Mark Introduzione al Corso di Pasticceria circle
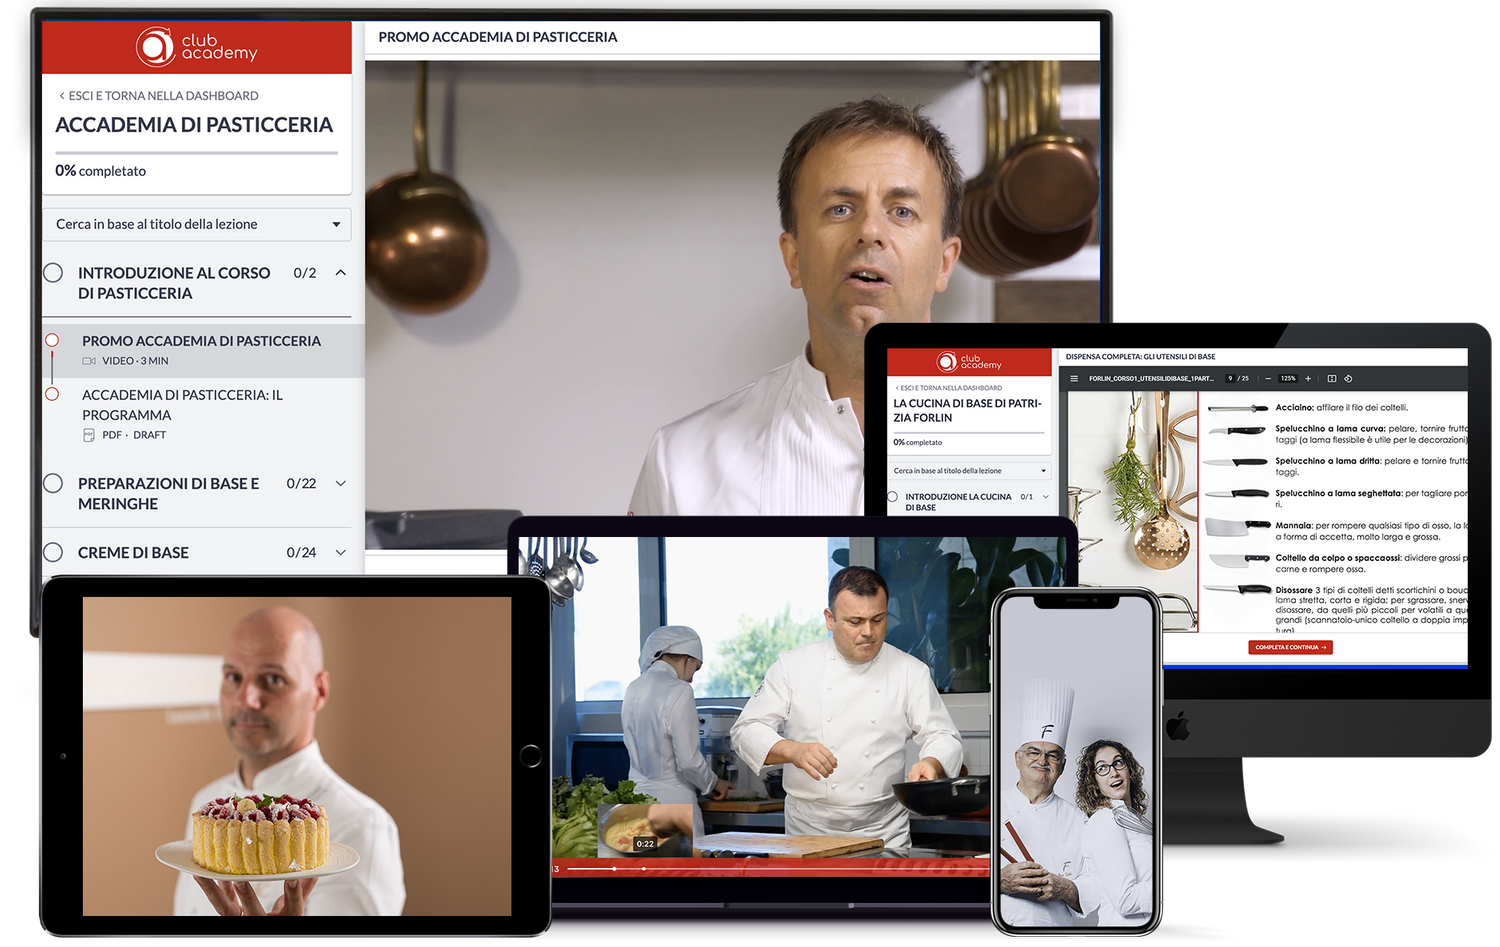This screenshot has width=1500, height=947. click(53, 273)
